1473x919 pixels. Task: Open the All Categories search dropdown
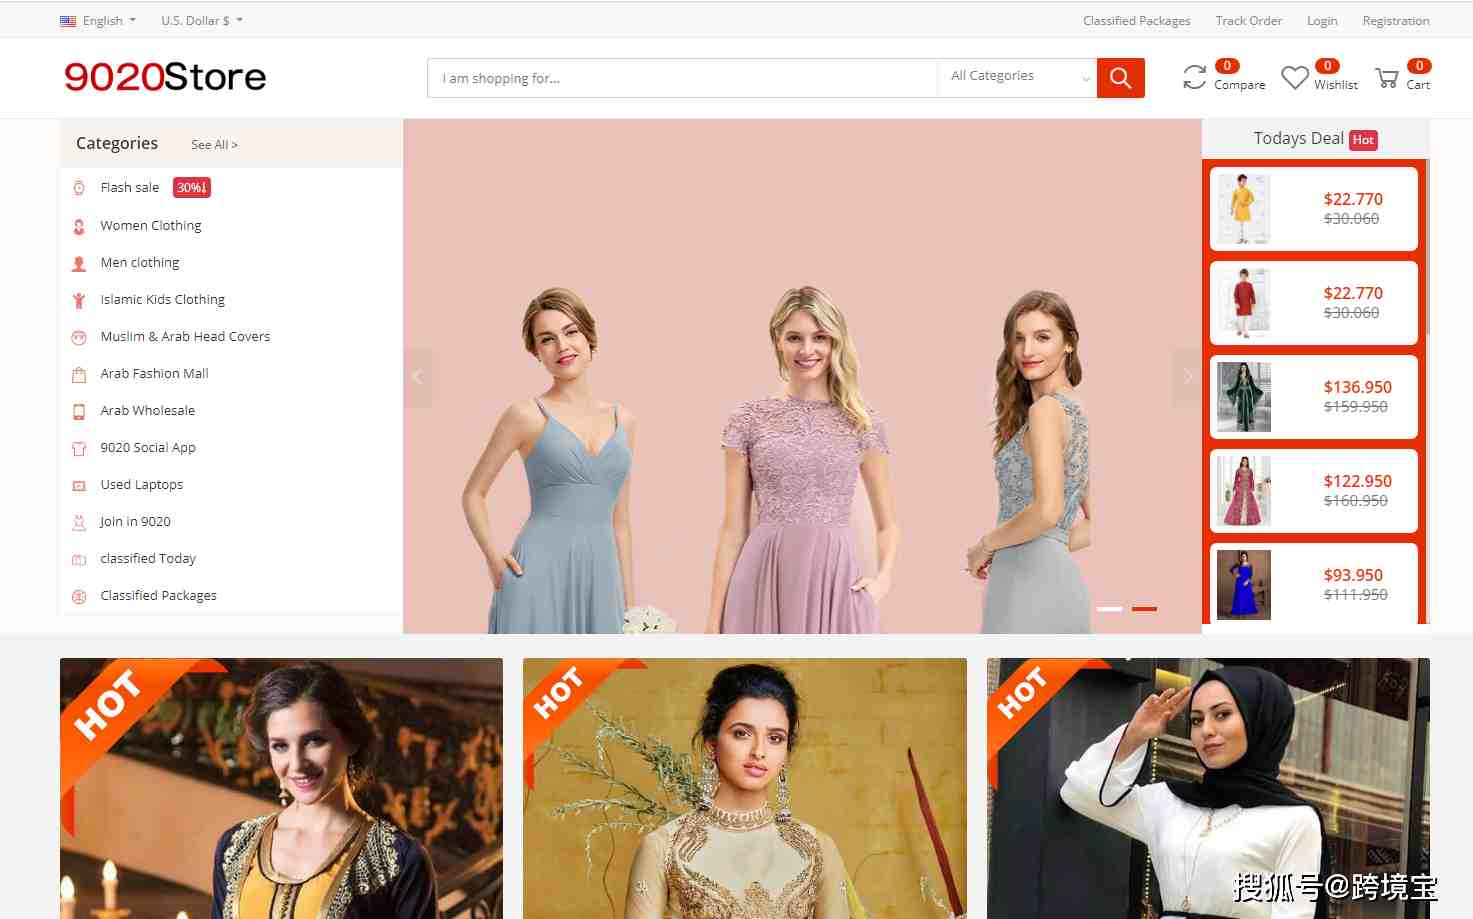1017,77
